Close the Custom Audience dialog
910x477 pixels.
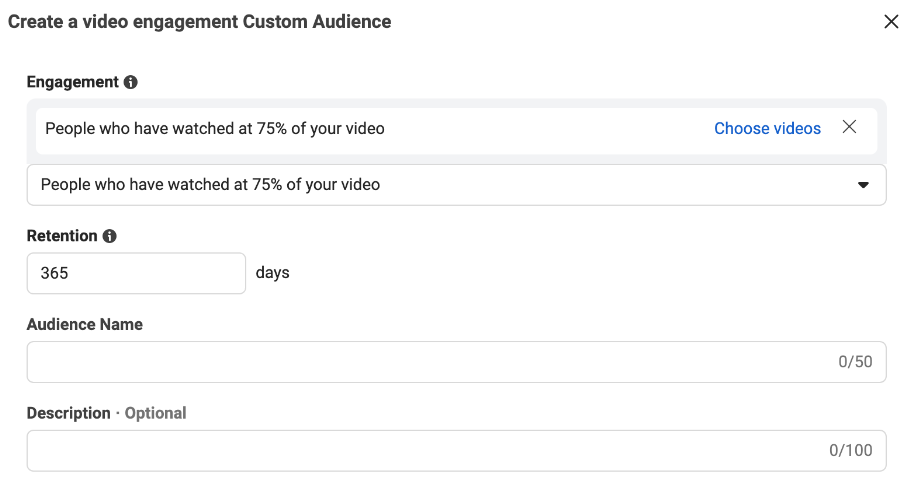coord(891,22)
